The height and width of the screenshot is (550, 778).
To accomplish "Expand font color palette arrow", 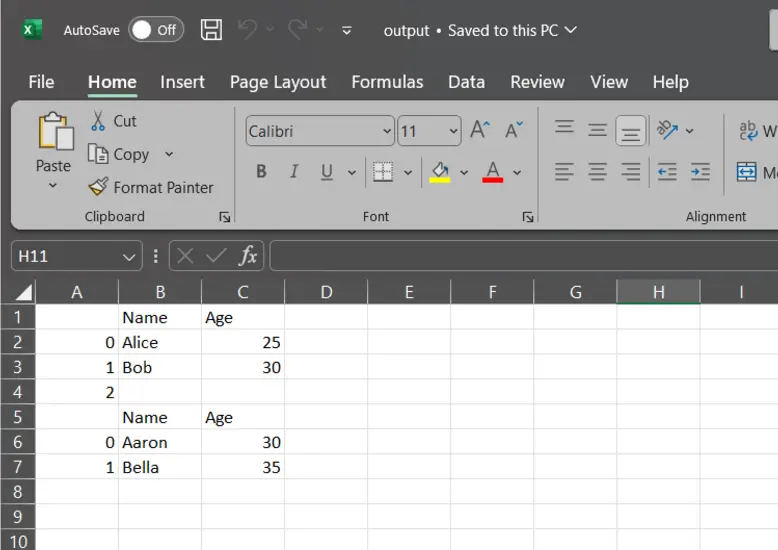I will [x=517, y=173].
